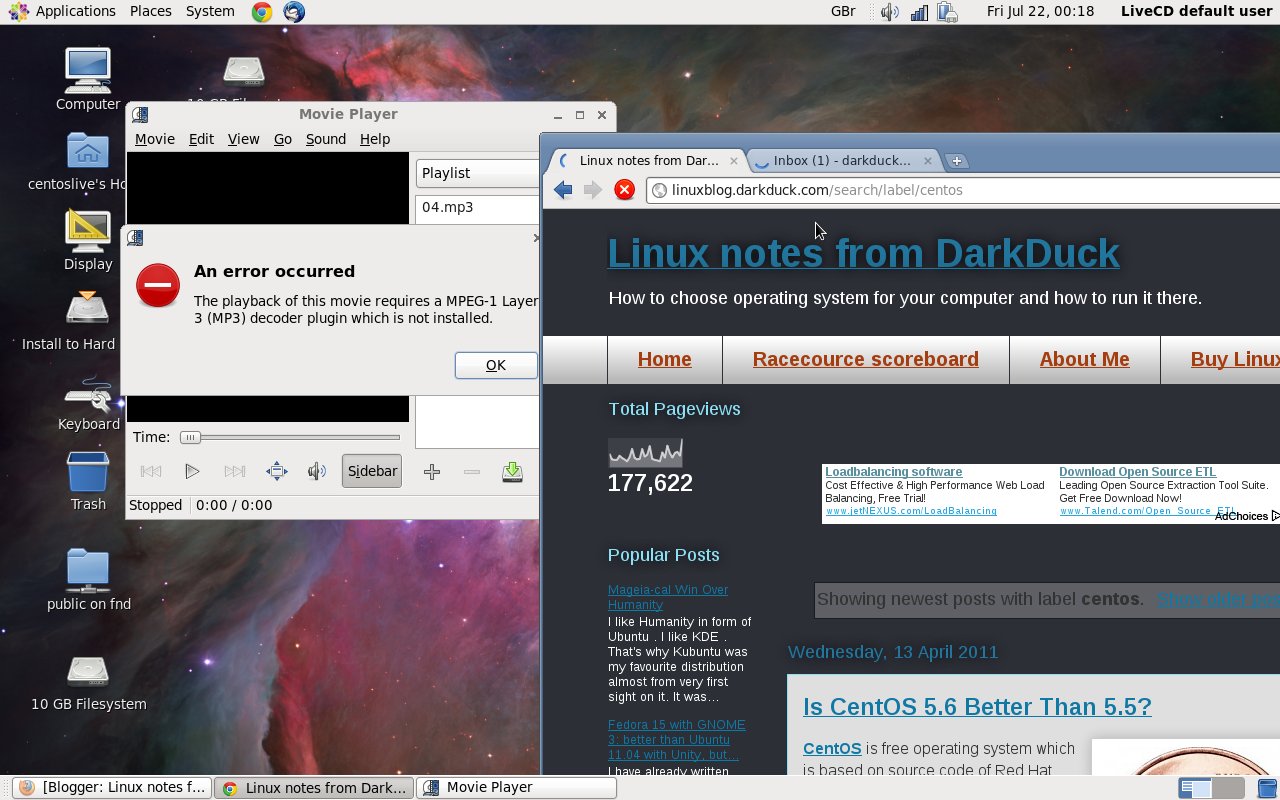Open Fedora 15 with GNOME 3 post link
This screenshot has height=800, width=1280.
click(x=676, y=739)
